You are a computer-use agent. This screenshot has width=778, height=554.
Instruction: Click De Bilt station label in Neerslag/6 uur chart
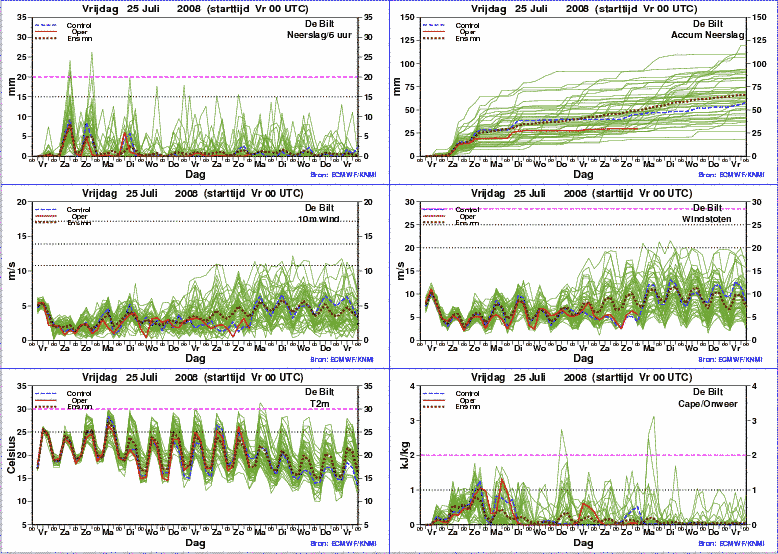coord(319,24)
